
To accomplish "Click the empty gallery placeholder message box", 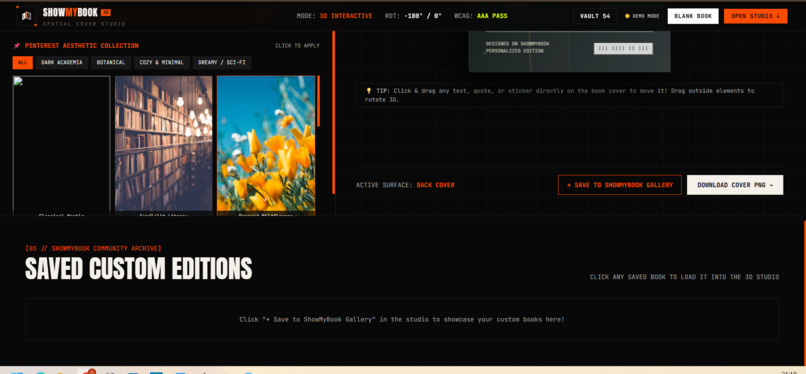I will pyautogui.click(x=402, y=320).
